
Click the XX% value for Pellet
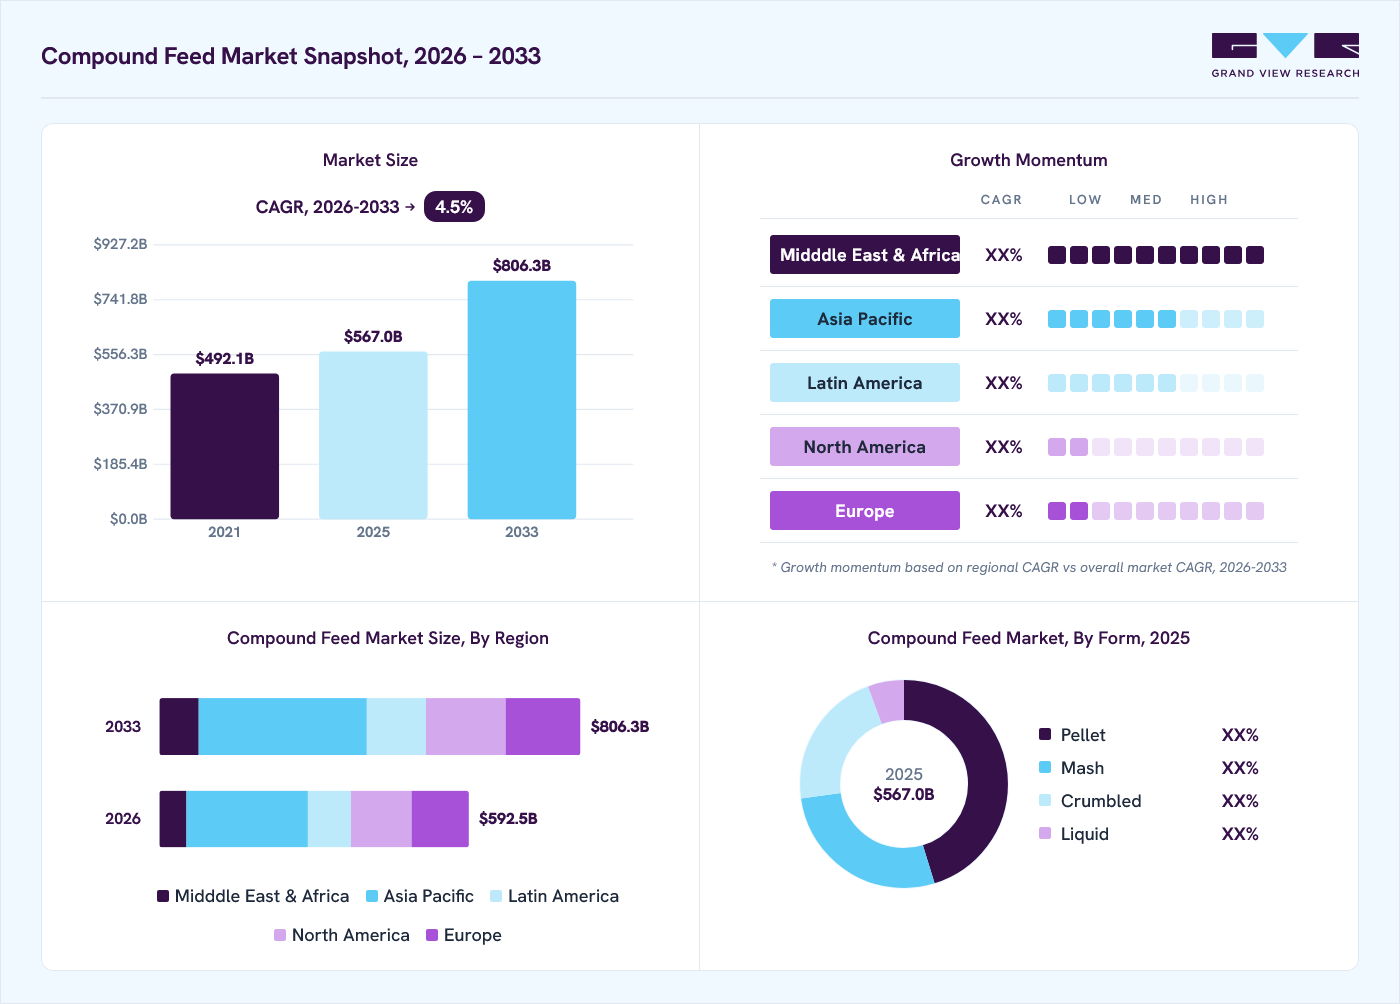1240,735
